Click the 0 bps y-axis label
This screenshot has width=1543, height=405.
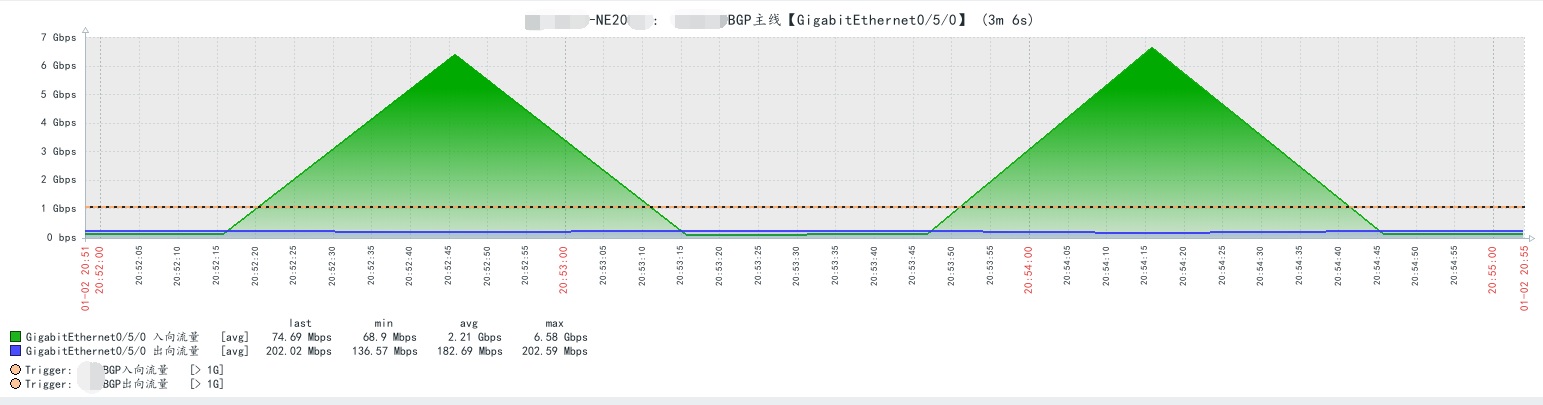click(61, 238)
